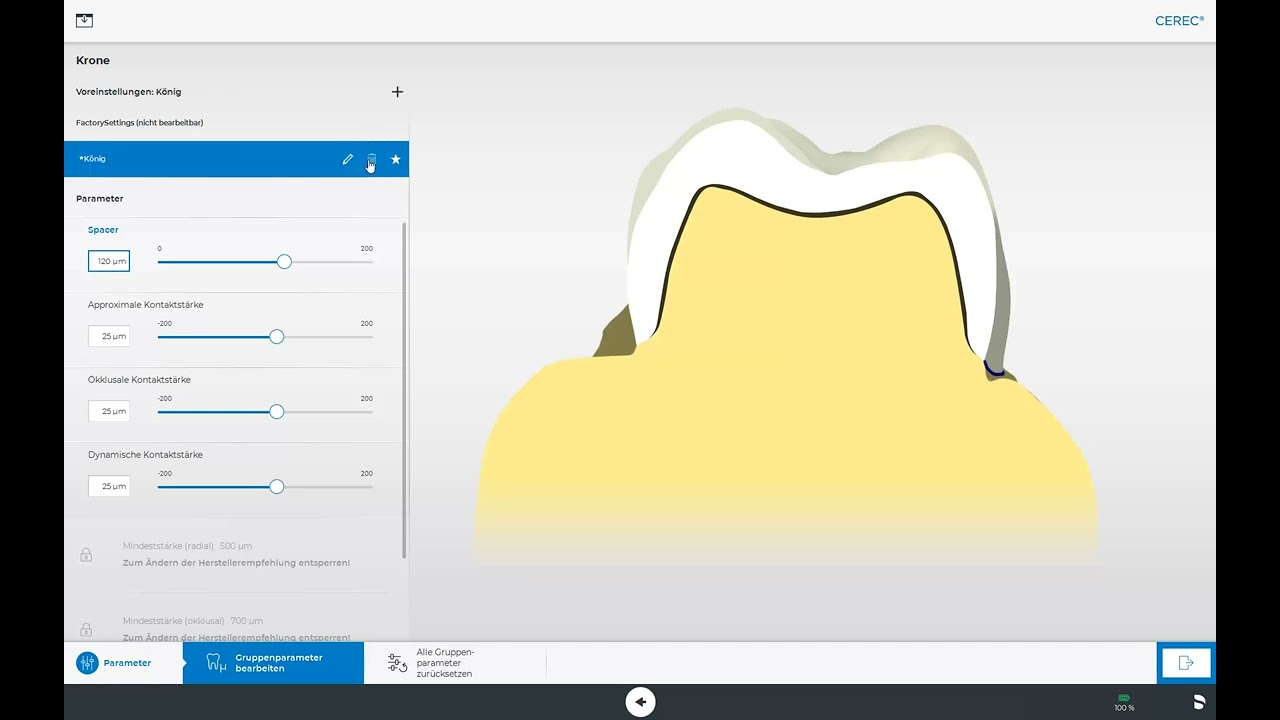Rename König preset with pencil icon

(x=348, y=159)
